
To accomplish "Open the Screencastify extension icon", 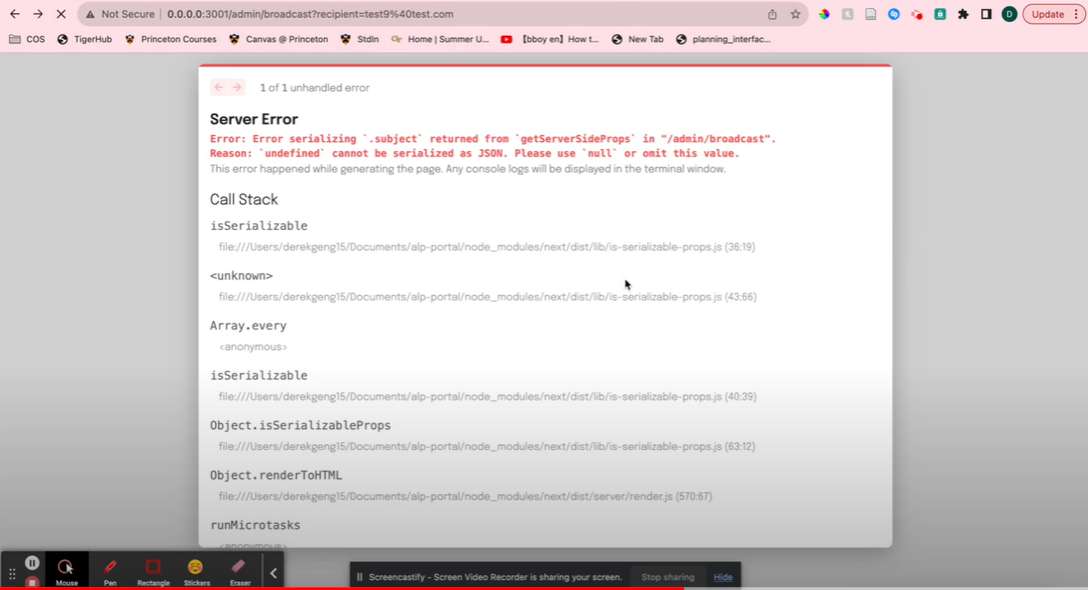I will click(917, 14).
